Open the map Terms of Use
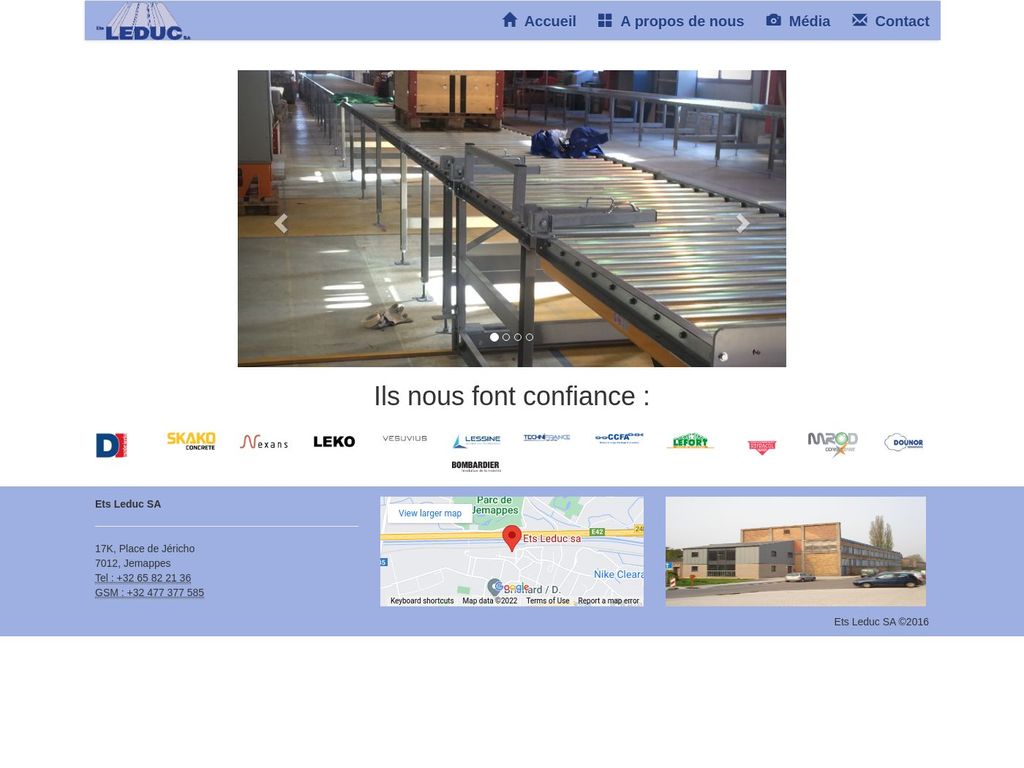 [x=548, y=601]
